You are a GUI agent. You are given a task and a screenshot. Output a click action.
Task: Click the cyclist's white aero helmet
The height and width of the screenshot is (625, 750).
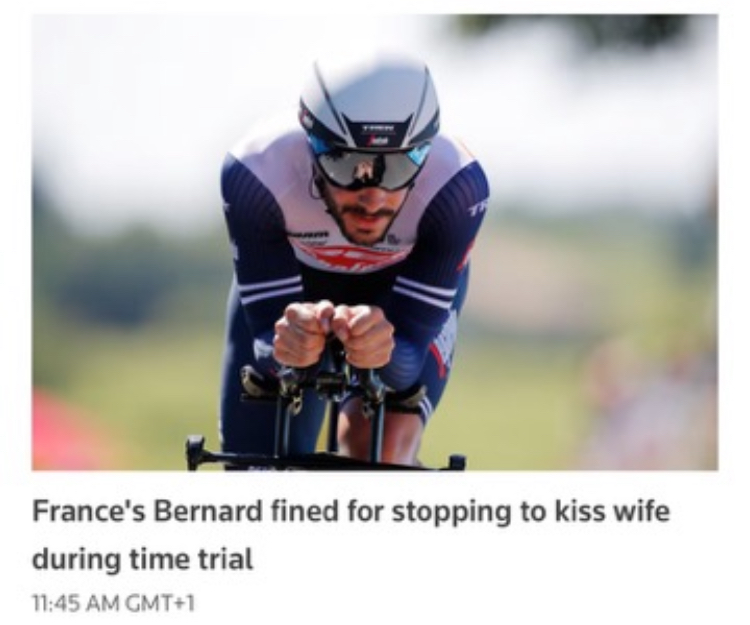coord(369,103)
